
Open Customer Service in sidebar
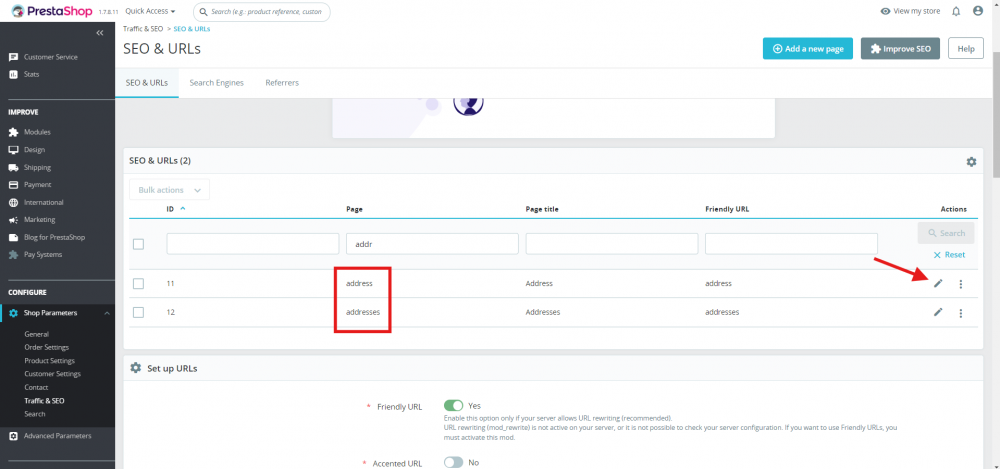pyautogui.click(x=50, y=57)
